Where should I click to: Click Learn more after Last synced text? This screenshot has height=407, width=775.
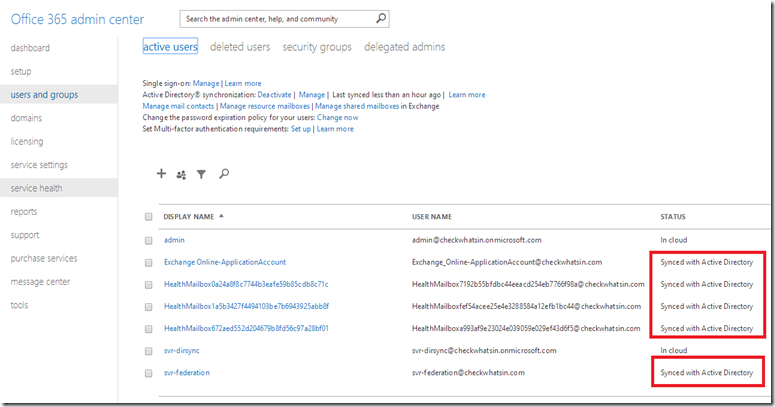click(x=467, y=94)
